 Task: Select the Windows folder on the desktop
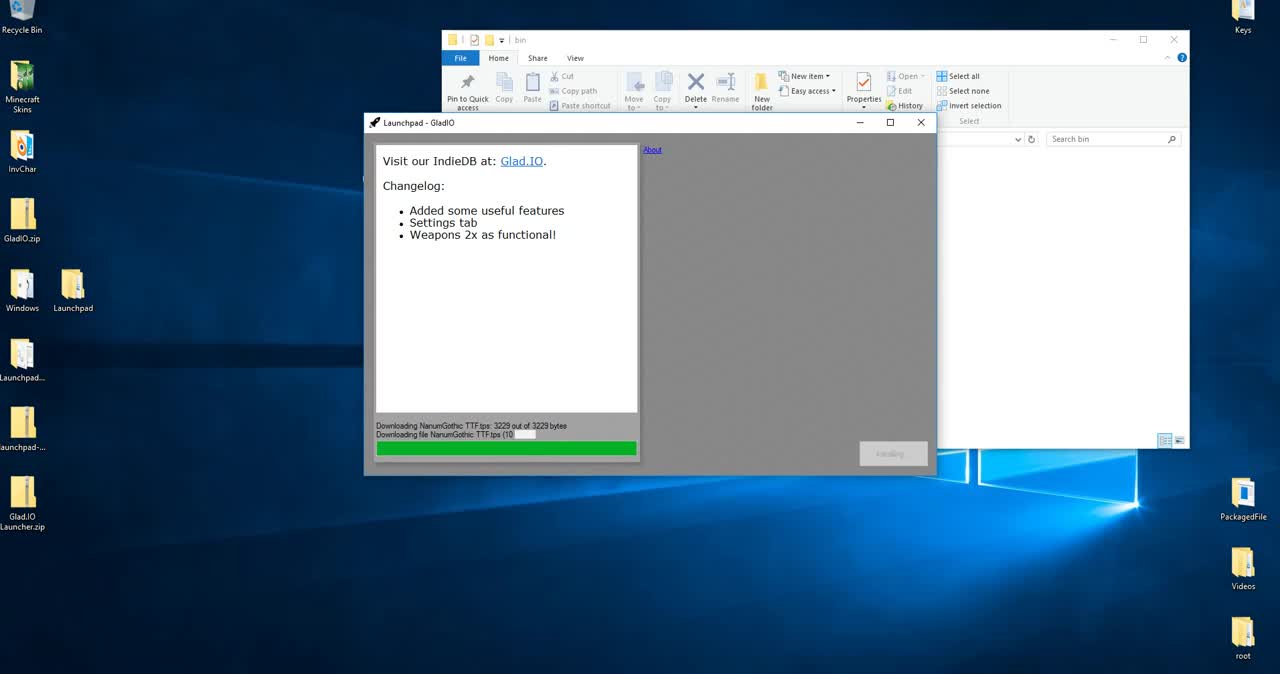(x=22, y=290)
